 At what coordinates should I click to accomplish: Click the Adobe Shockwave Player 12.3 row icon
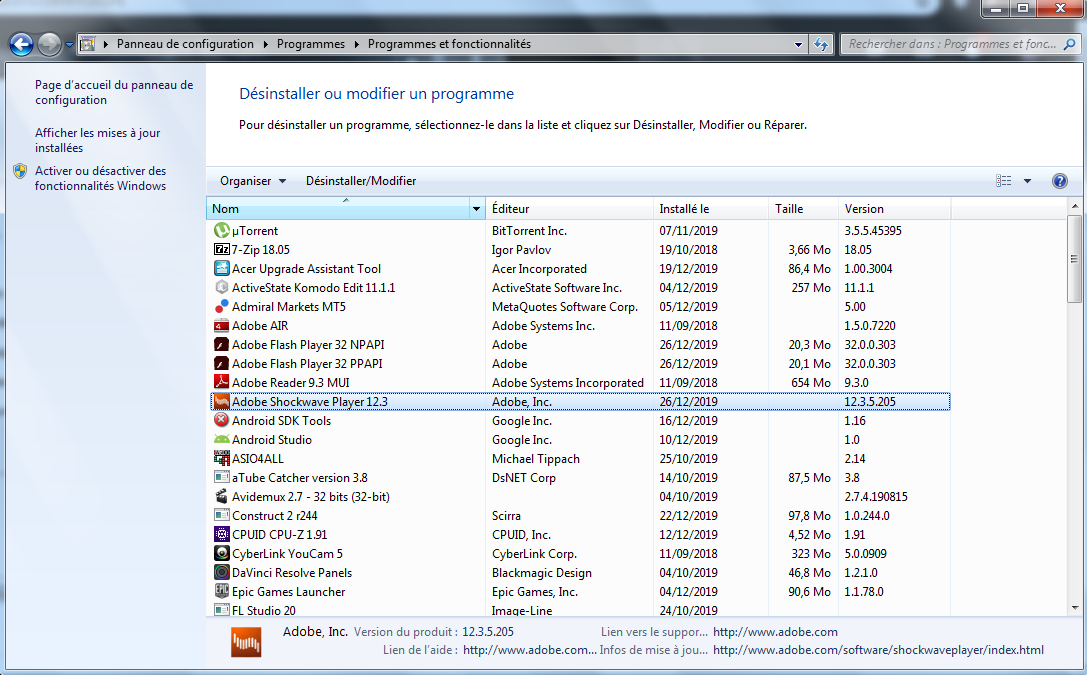pyautogui.click(x=221, y=401)
